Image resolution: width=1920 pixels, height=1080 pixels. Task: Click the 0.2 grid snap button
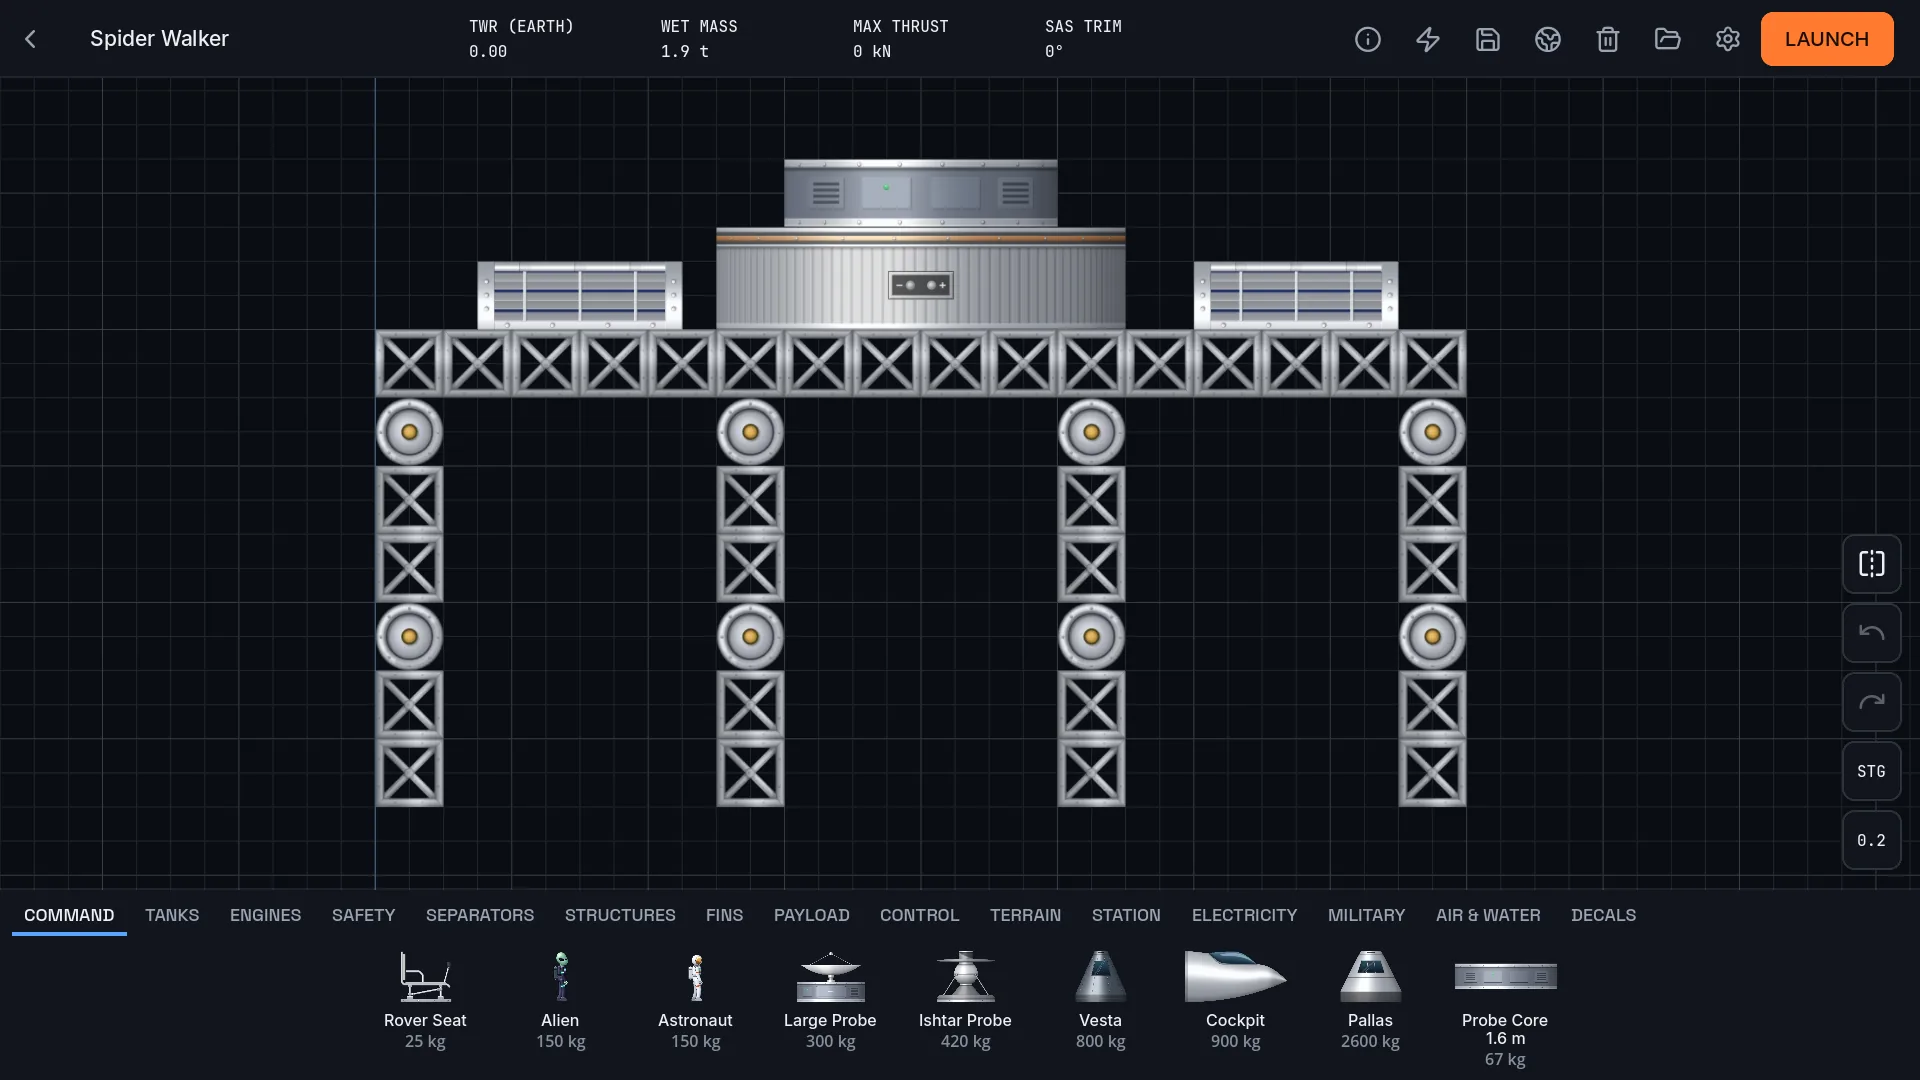click(1872, 840)
